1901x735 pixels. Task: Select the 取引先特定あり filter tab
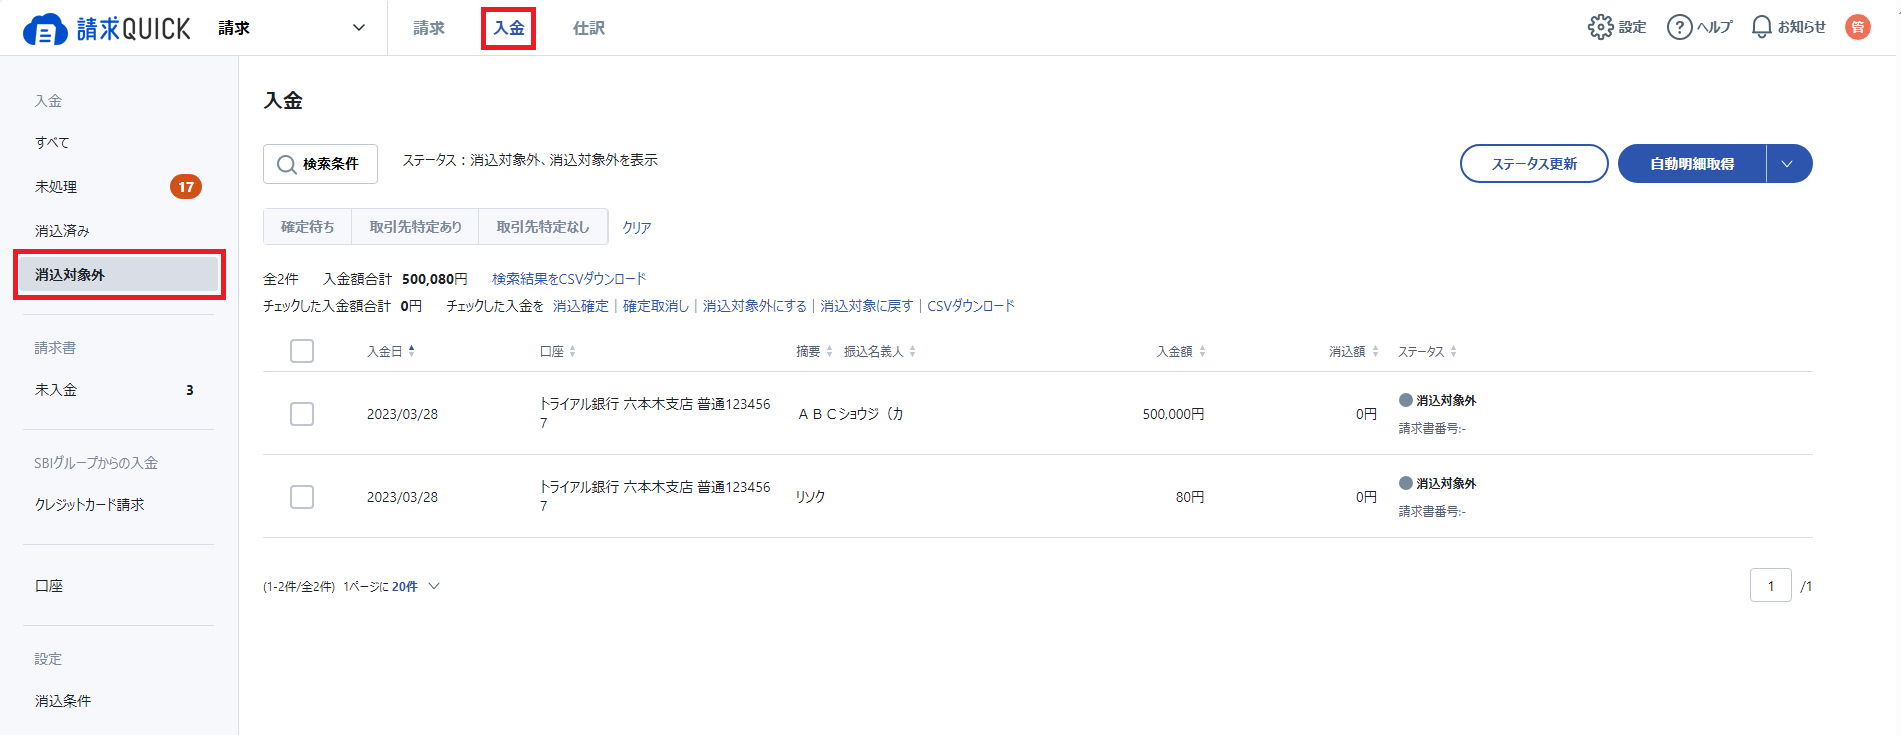point(416,227)
